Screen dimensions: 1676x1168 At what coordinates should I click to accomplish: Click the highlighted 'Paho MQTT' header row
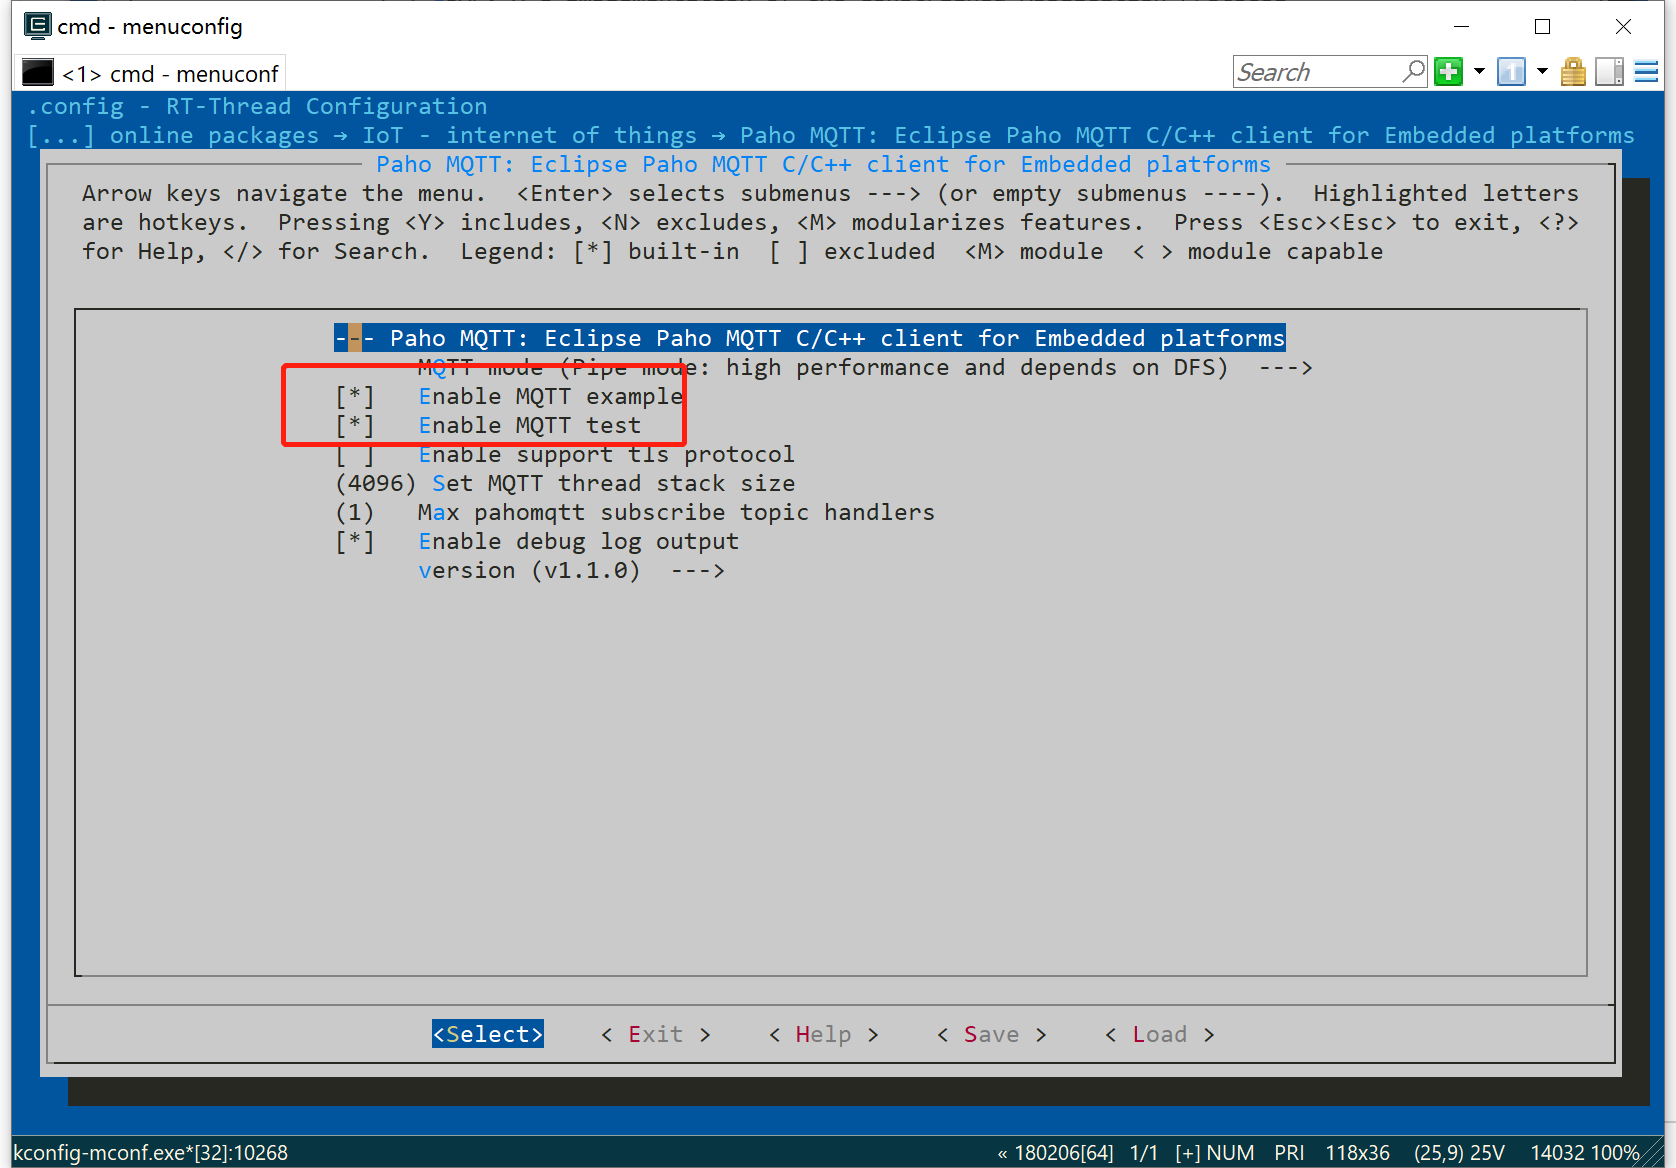pyautogui.click(x=810, y=338)
